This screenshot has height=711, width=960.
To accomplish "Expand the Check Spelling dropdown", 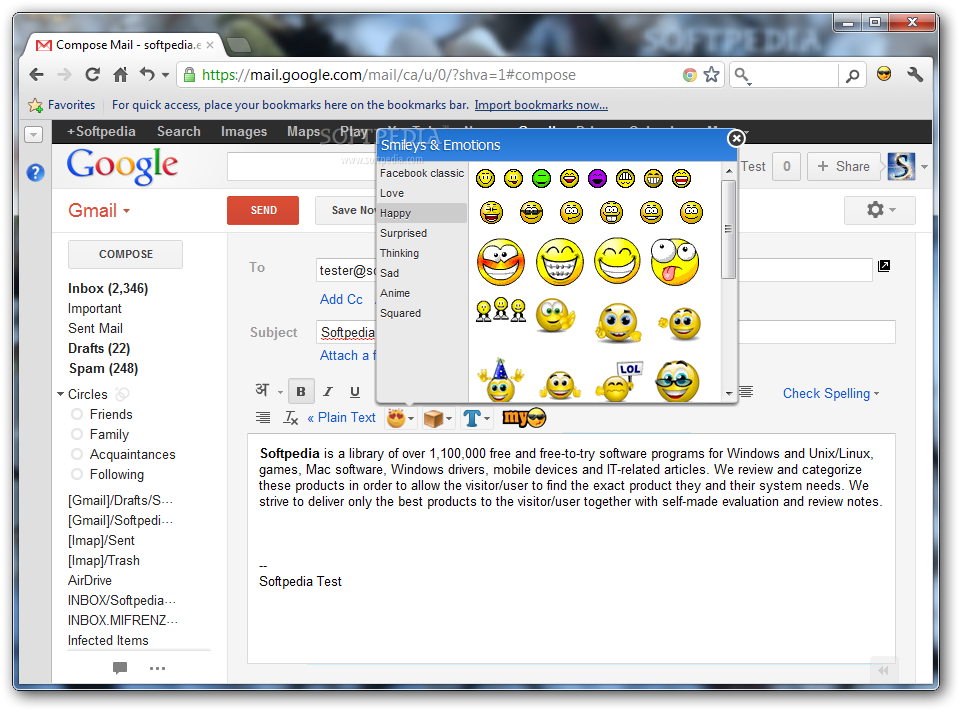I will click(831, 393).
